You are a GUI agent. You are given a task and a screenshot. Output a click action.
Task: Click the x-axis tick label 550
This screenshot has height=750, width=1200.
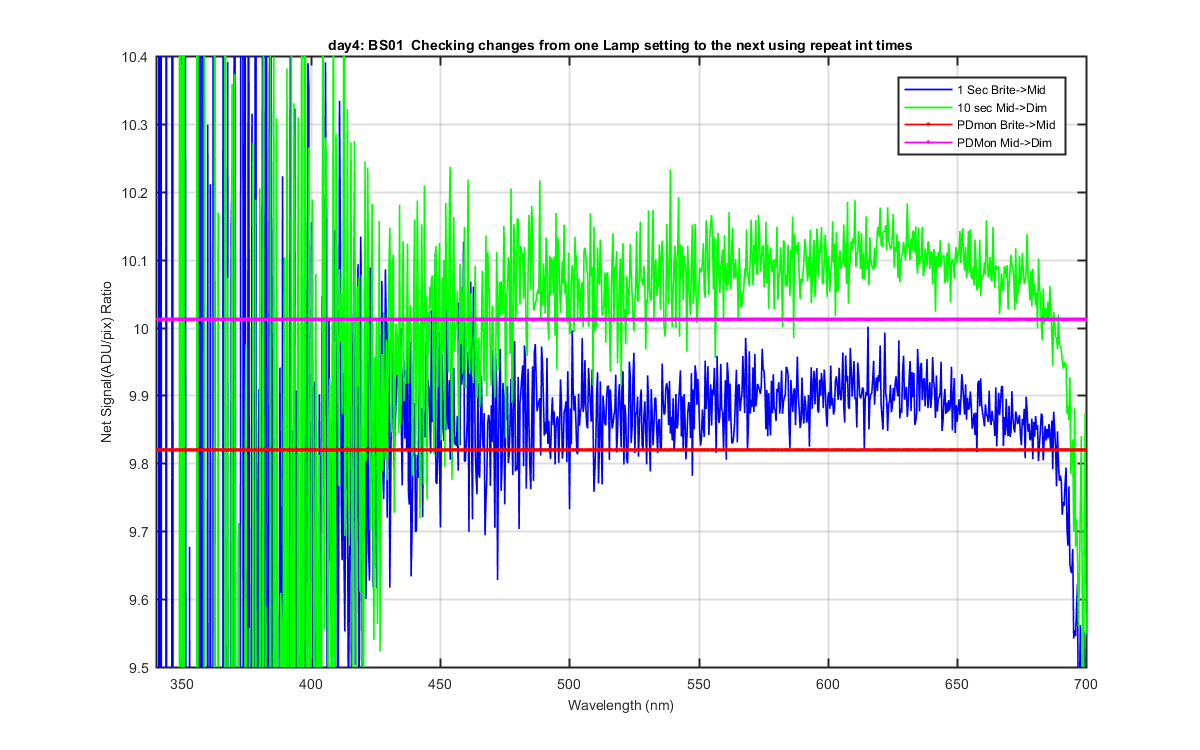[x=699, y=684]
